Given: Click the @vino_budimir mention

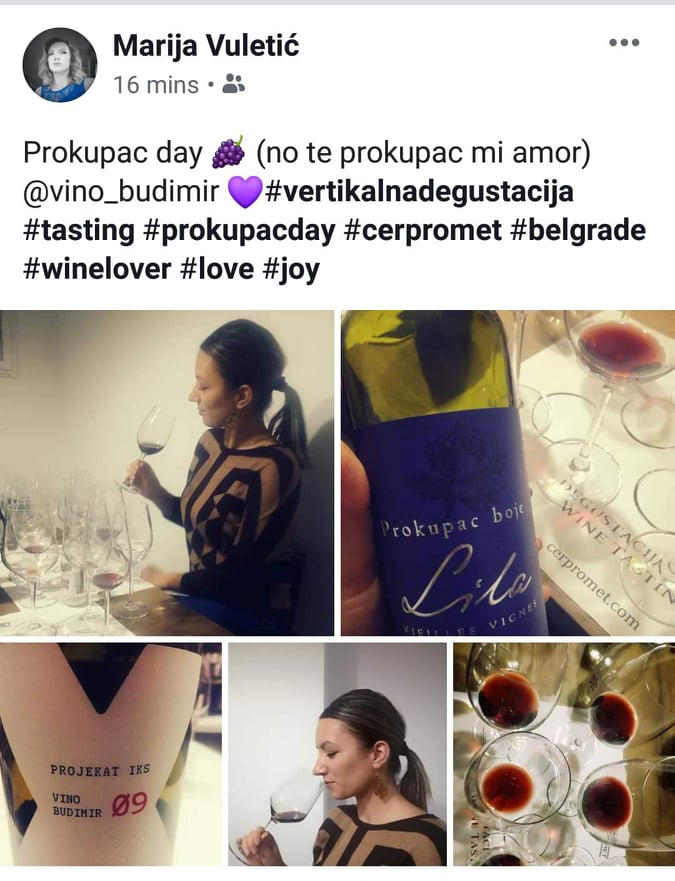Looking at the screenshot, I should click(121, 192).
